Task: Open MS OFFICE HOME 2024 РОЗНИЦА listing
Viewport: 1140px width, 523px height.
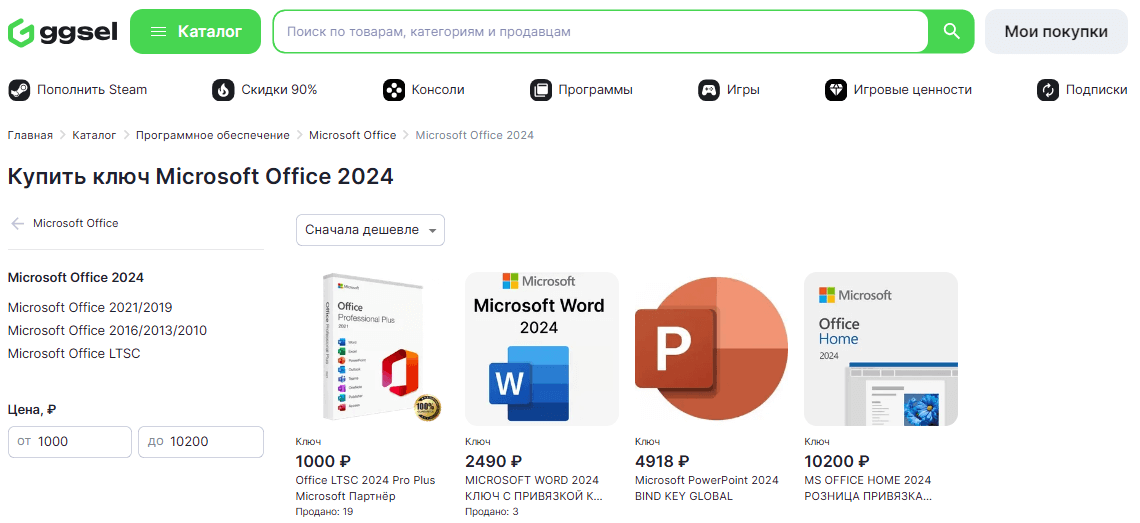Action: 868,488
